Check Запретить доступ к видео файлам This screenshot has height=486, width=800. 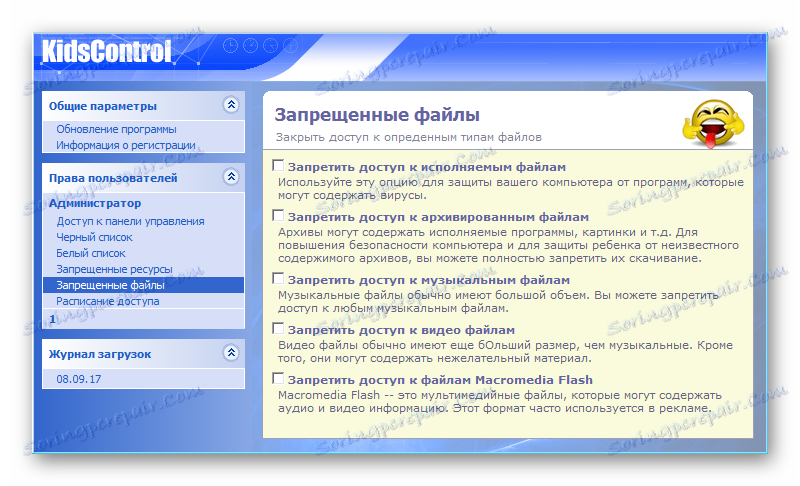pos(278,328)
